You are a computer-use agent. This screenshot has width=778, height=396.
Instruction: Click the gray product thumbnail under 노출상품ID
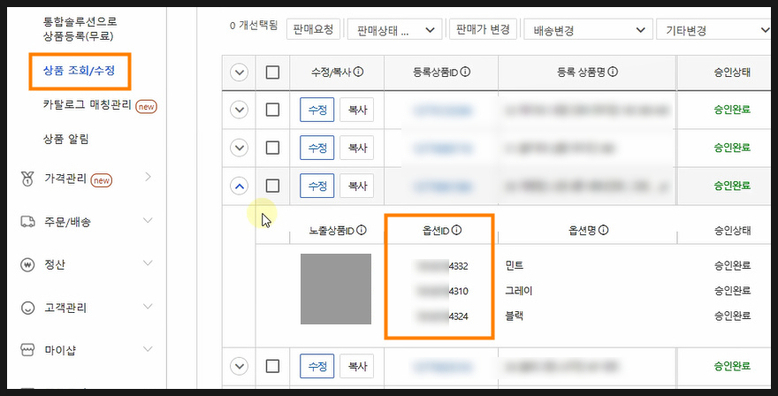pos(336,289)
